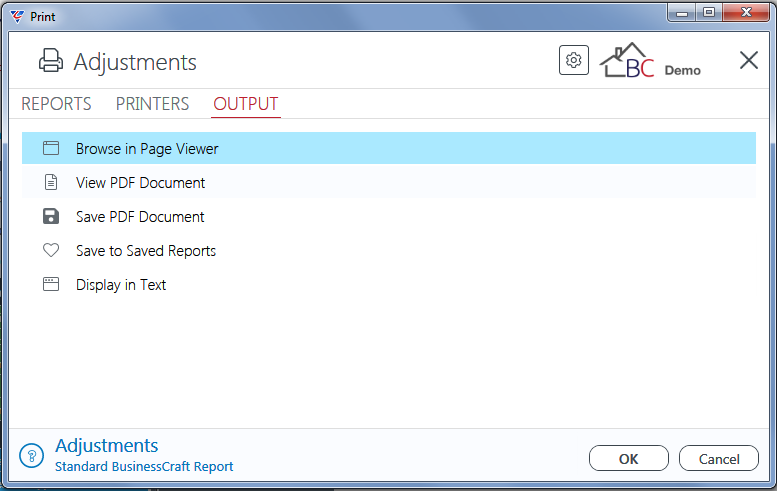The height and width of the screenshot is (491, 777).
Task: Click the Display in Text window icon
Action: point(51,284)
